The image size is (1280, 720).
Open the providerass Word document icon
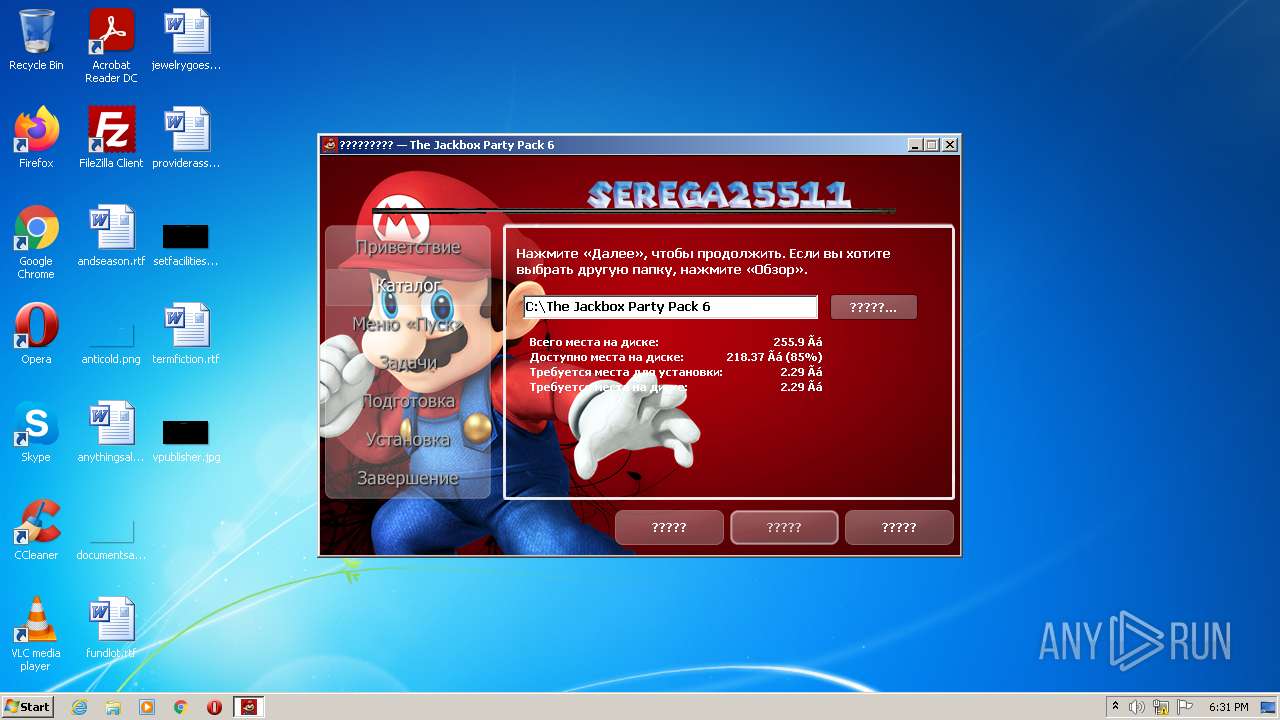tap(186, 138)
